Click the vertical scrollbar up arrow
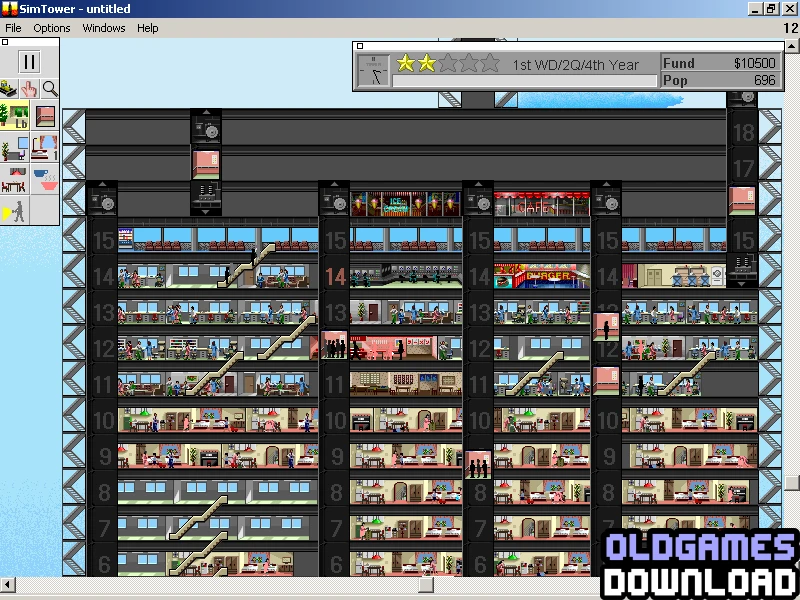 click(792, 46)
